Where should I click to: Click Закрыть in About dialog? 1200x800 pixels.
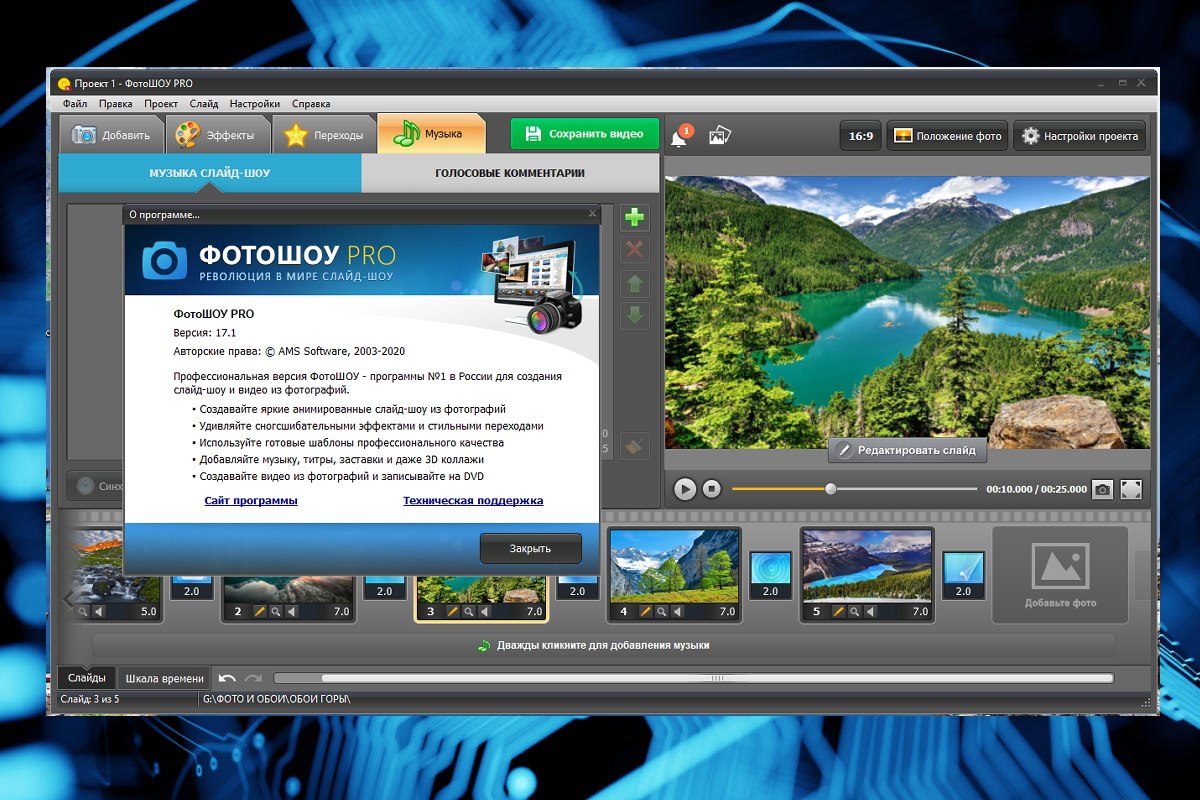point(530,549)
